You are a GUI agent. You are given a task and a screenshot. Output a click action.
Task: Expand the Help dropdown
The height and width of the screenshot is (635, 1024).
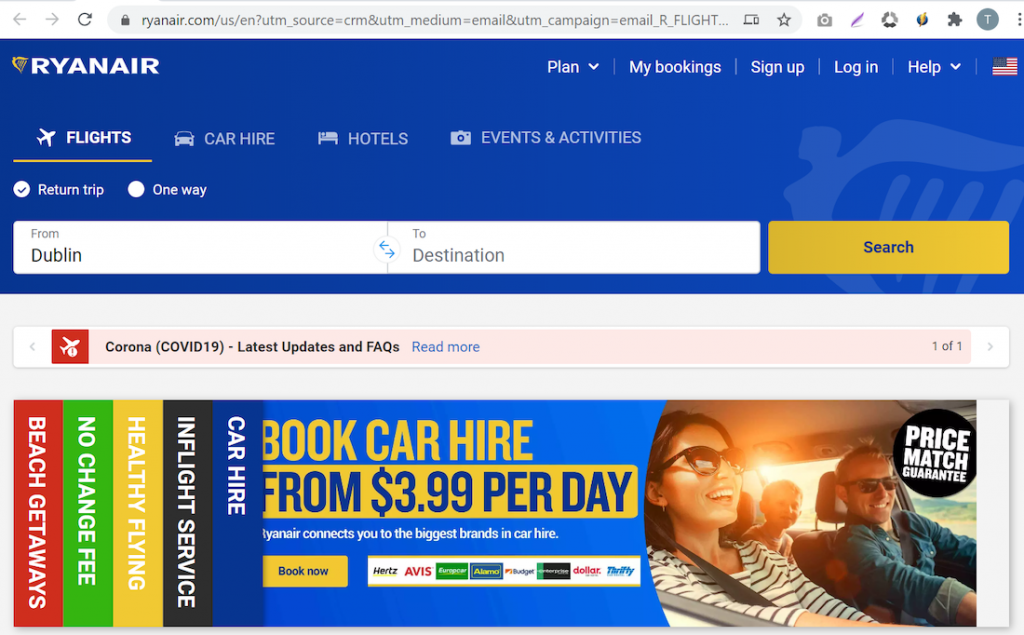[932, 66]
